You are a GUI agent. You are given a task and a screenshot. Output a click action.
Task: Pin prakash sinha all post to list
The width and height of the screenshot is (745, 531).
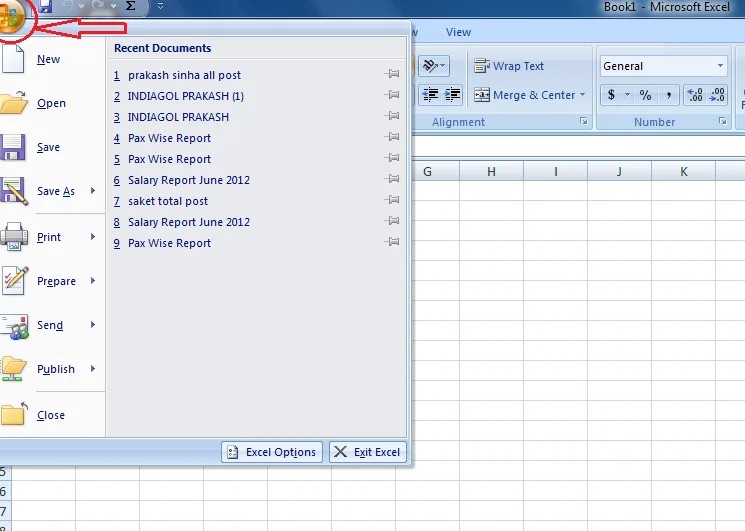coord(392,74)
